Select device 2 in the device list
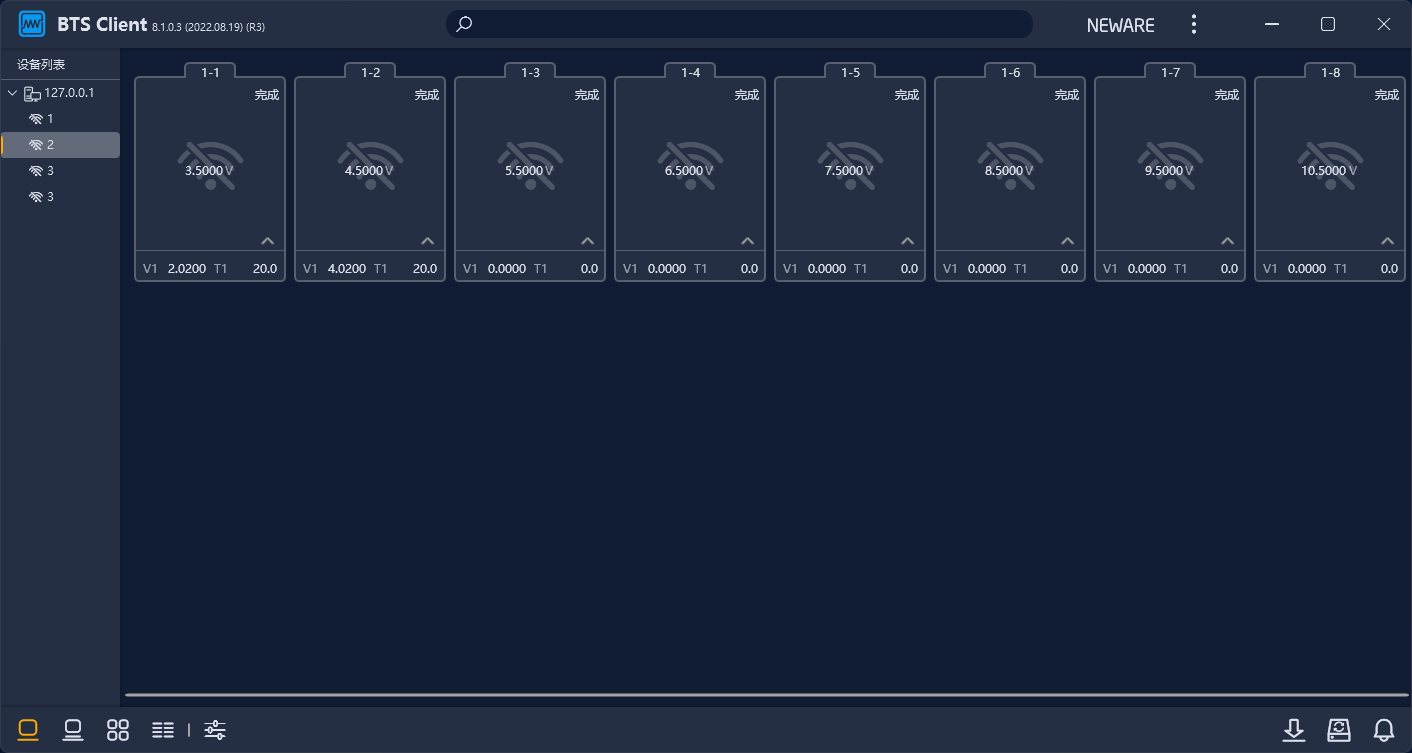Screen dimensions: 1412x753 [49, 145]
